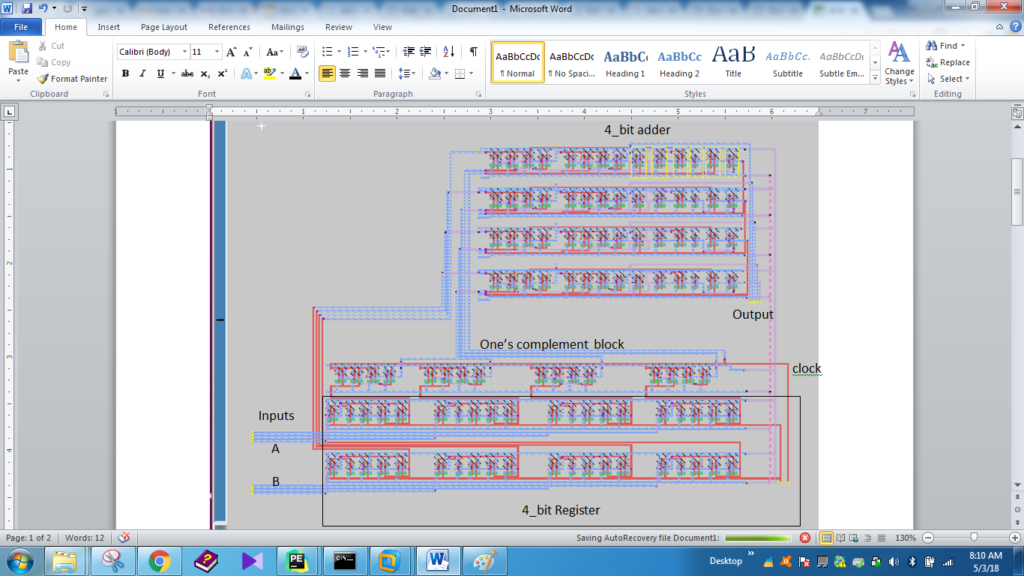Toggle strikethrough formatting
Viewport: 1024px width, 576px height.
pos(186,74)
